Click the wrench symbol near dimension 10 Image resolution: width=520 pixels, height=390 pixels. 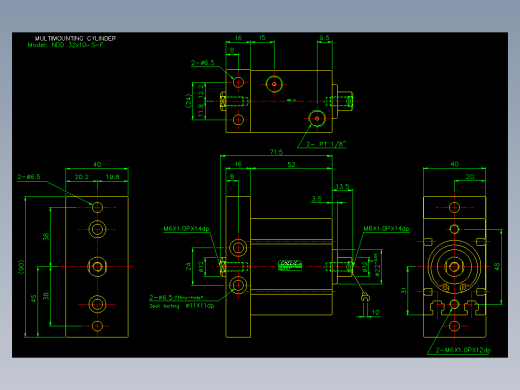tap(365, 296)
